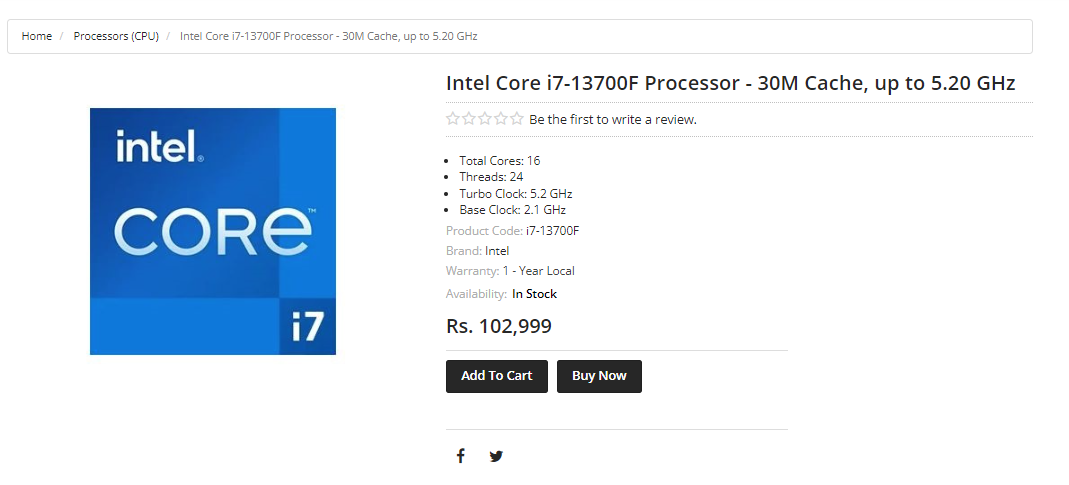1069x485 pixels.
Task: Click the In Stock availability text
Action: tap(534, 294)
